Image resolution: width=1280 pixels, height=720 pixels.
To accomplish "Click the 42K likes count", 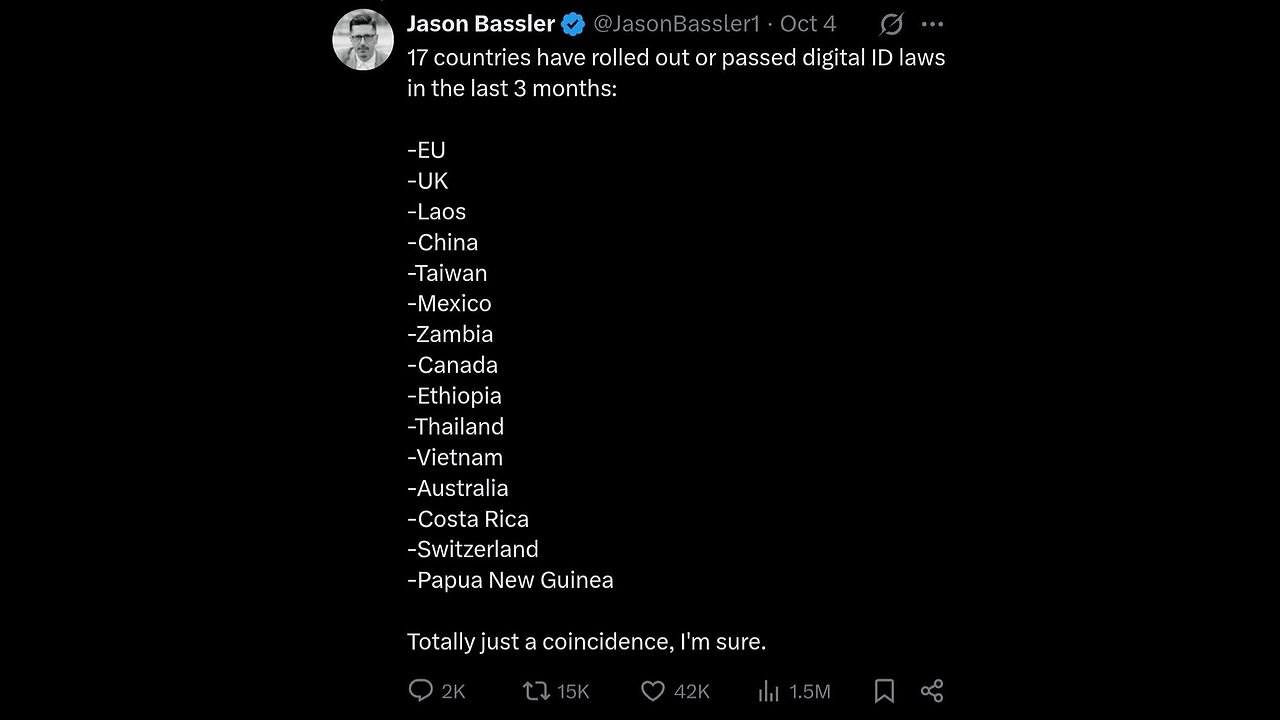I will point(691,691).
